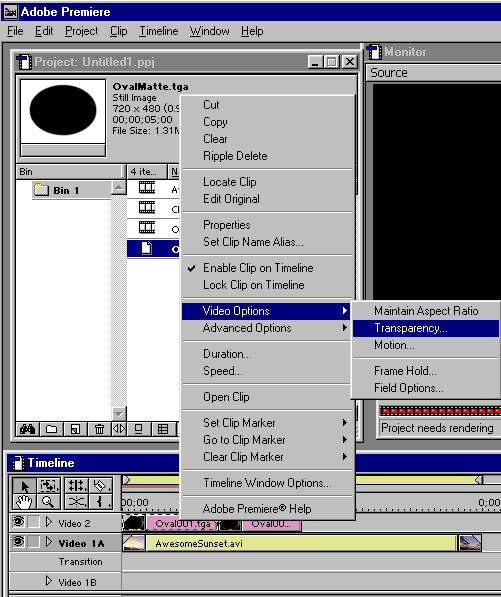The image size is (501, 597).
Task: Toggle the eye icon for Video 1A track
Action: point(18,542)
